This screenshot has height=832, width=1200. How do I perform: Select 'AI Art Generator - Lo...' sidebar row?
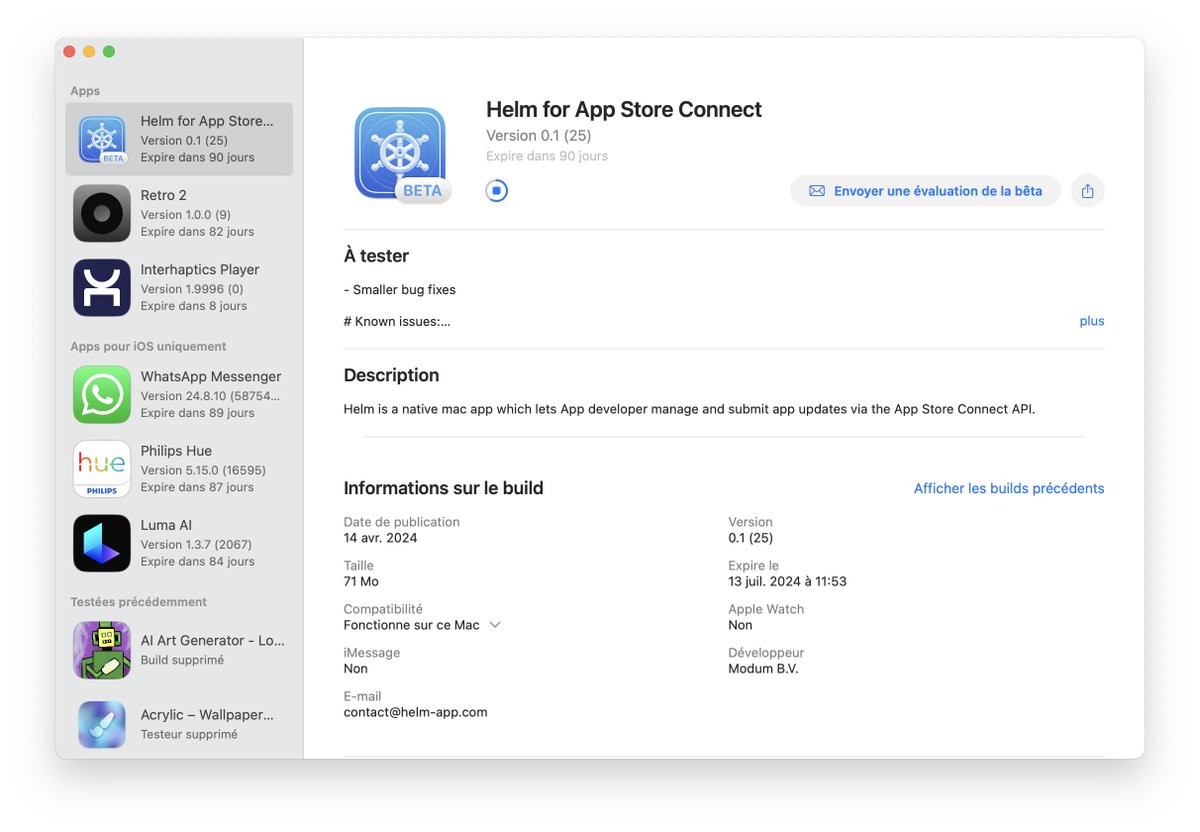coord(179,650)
